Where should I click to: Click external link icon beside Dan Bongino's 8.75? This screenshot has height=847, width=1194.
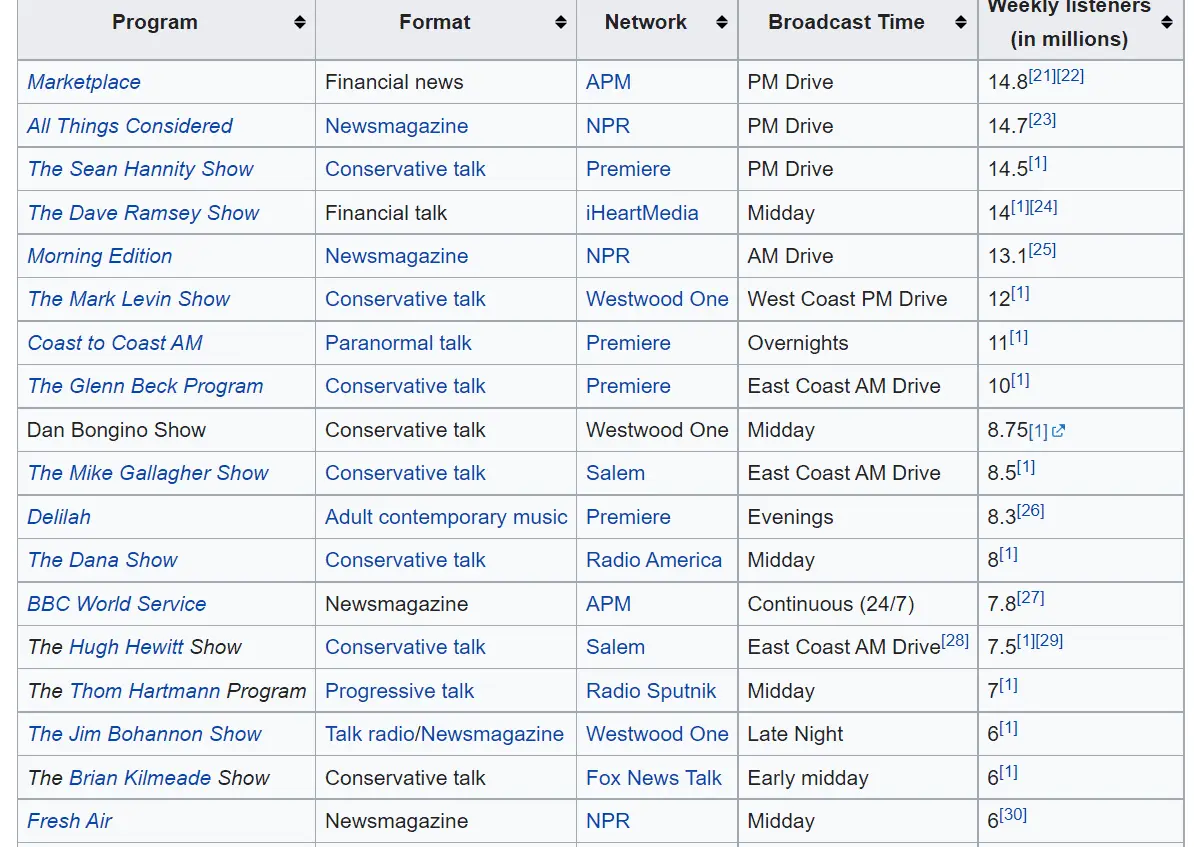click(x=1058, y=431)
